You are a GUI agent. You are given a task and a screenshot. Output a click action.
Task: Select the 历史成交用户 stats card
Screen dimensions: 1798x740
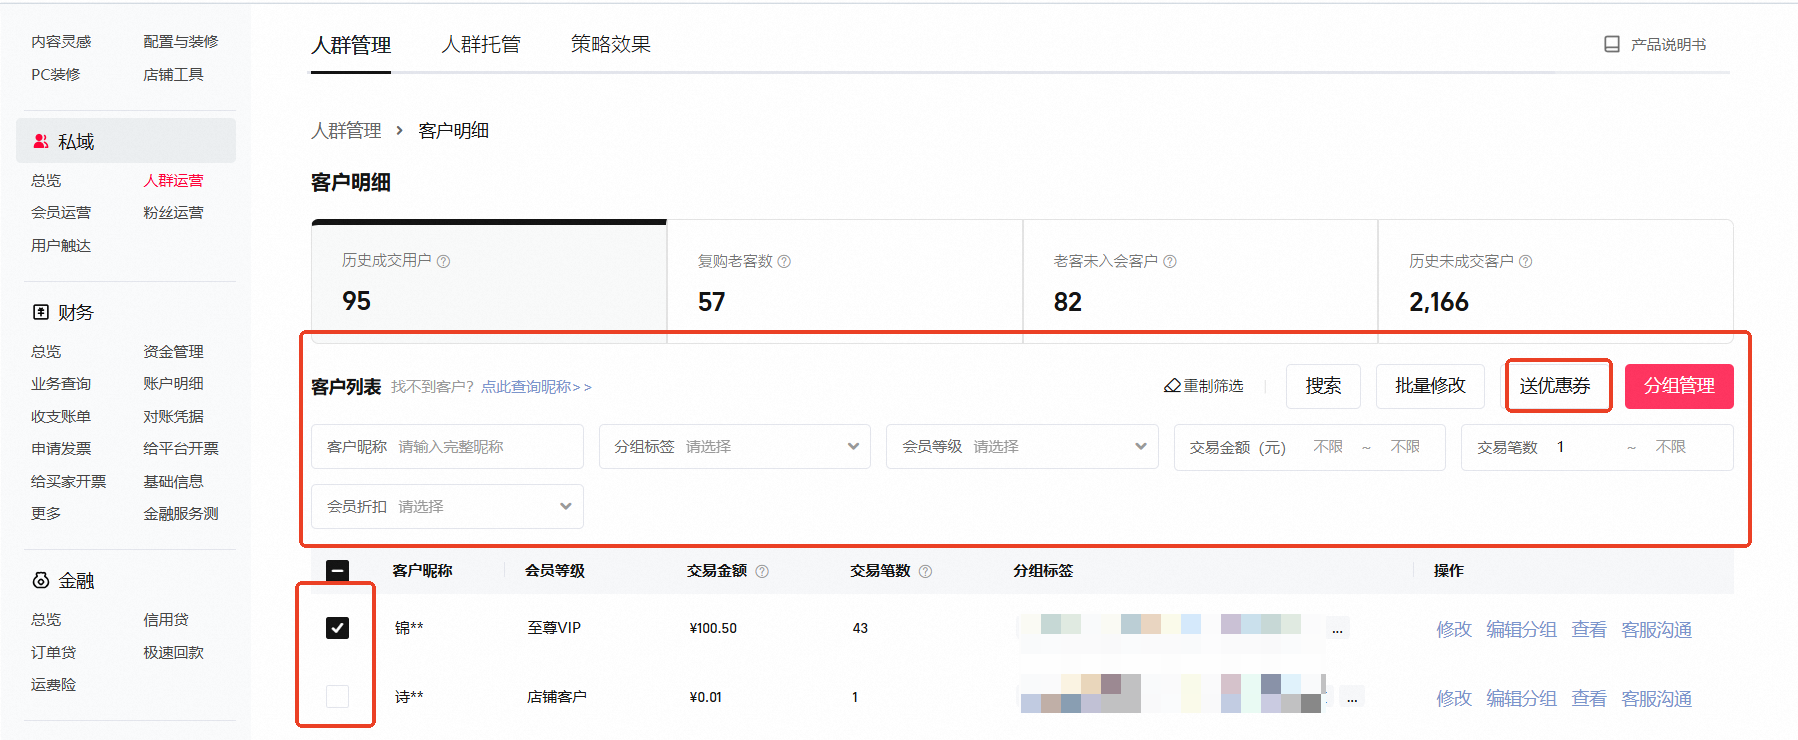tap(489, 281)
